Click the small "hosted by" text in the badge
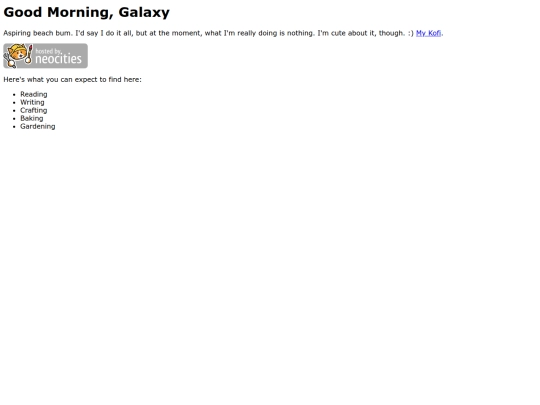The image size is (540, 405). pos(48,51)
